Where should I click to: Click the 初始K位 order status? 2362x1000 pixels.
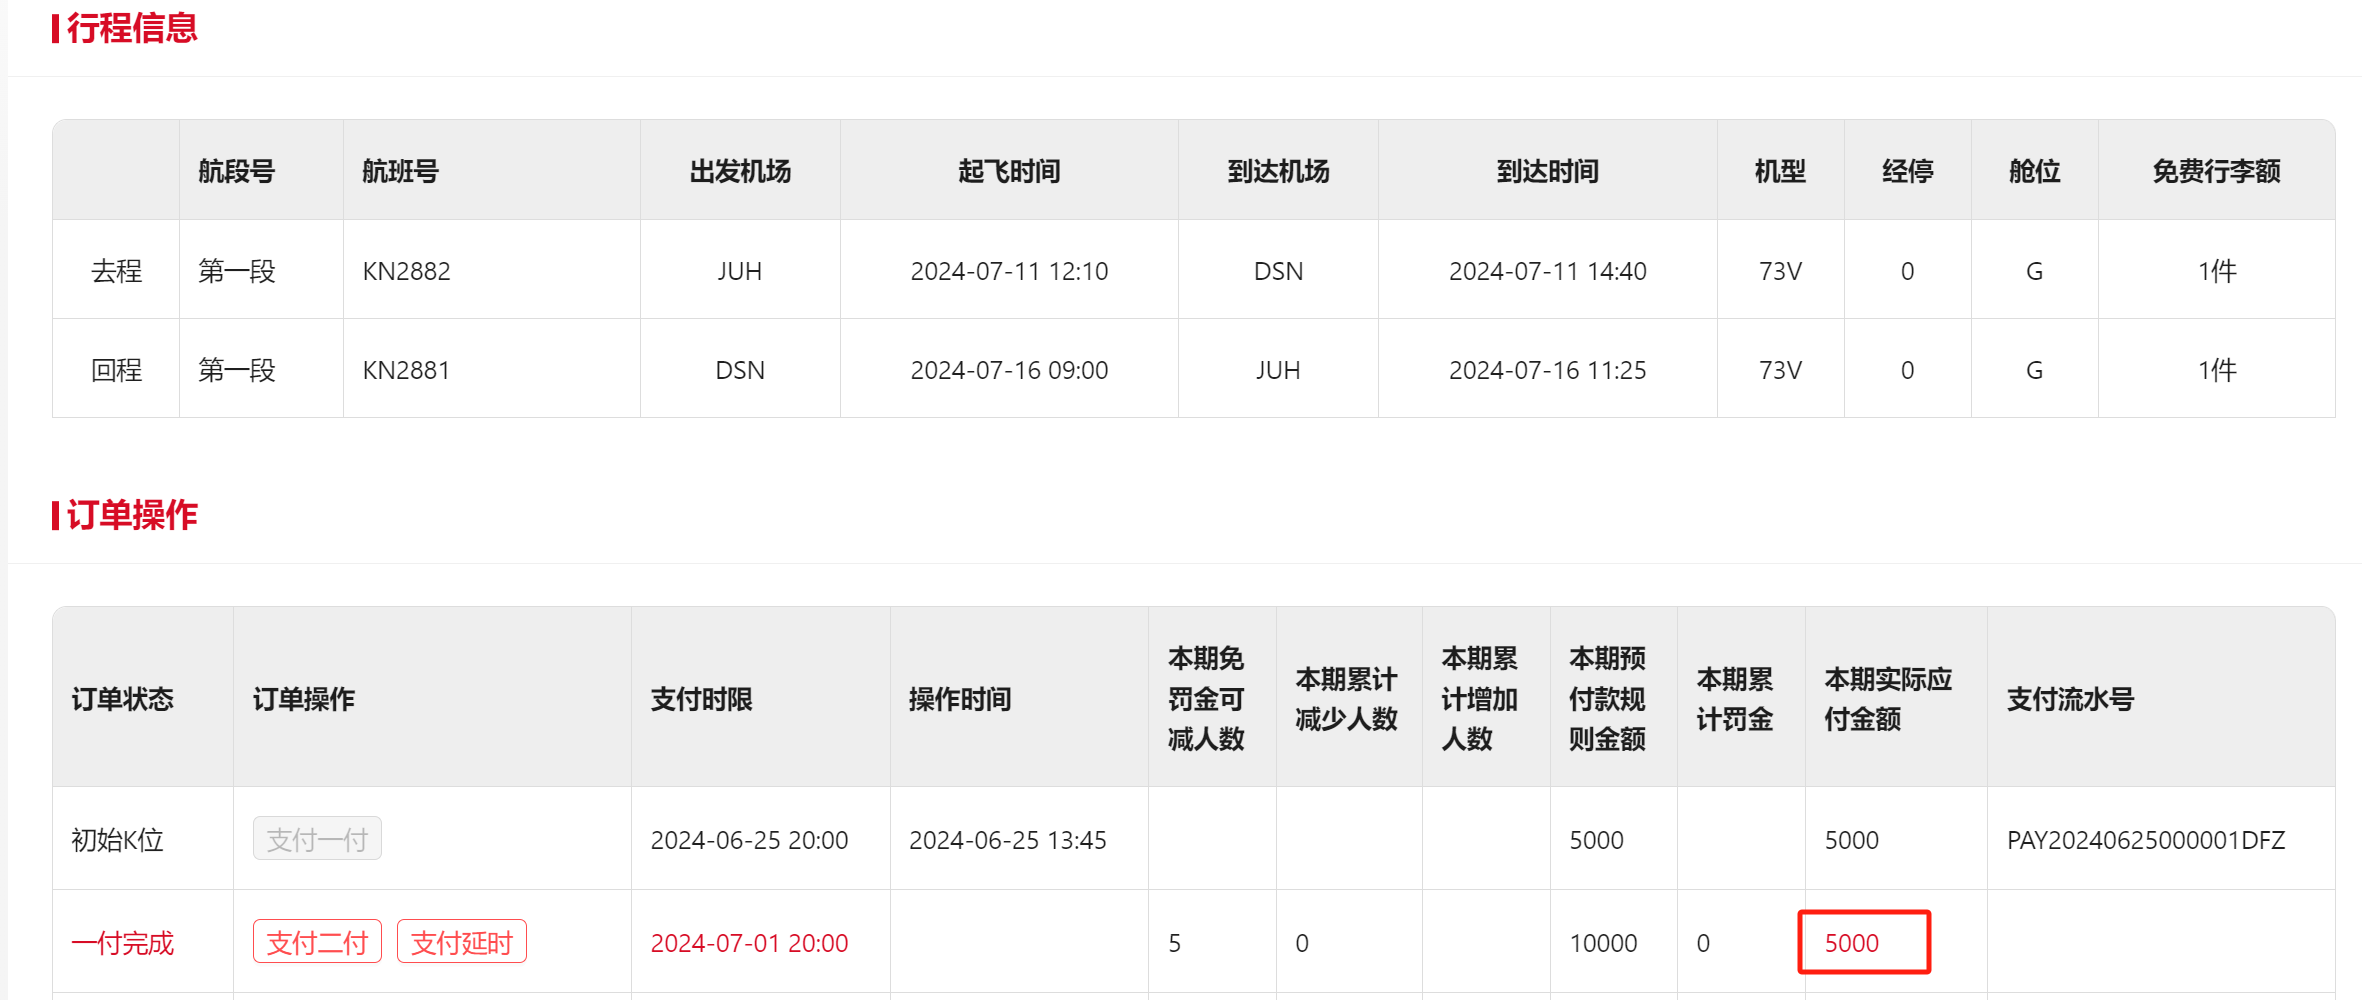117,840
